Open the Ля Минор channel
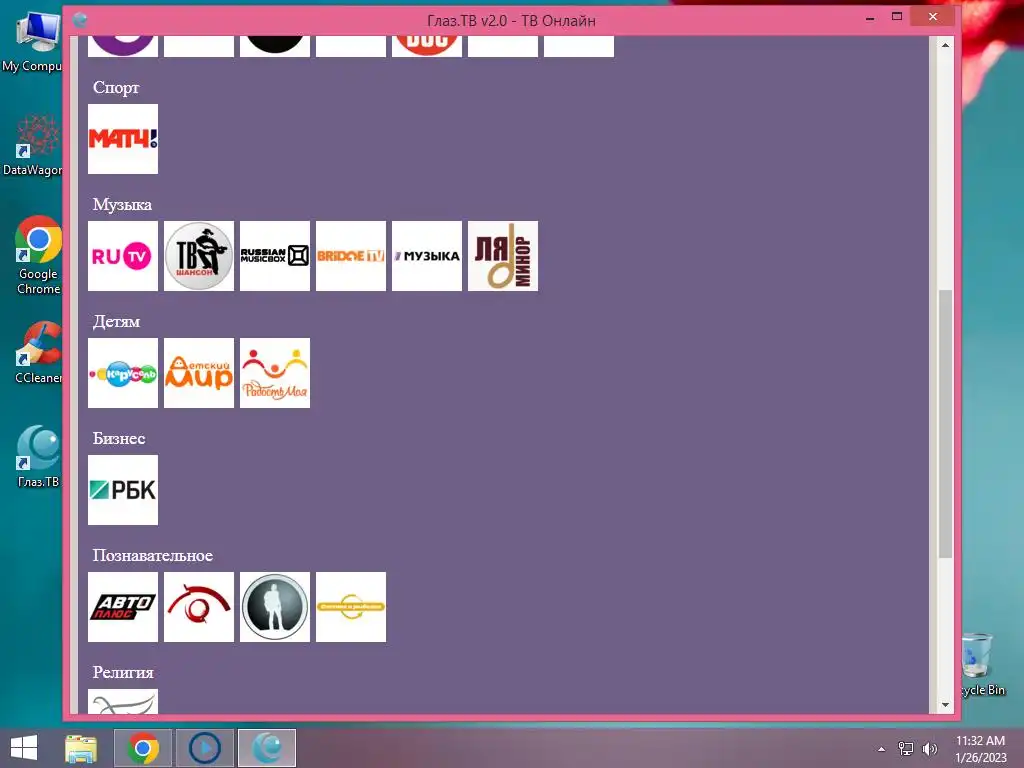This screenshot has width=1024, height=768. pyautogui.click(x=503, y=256)
